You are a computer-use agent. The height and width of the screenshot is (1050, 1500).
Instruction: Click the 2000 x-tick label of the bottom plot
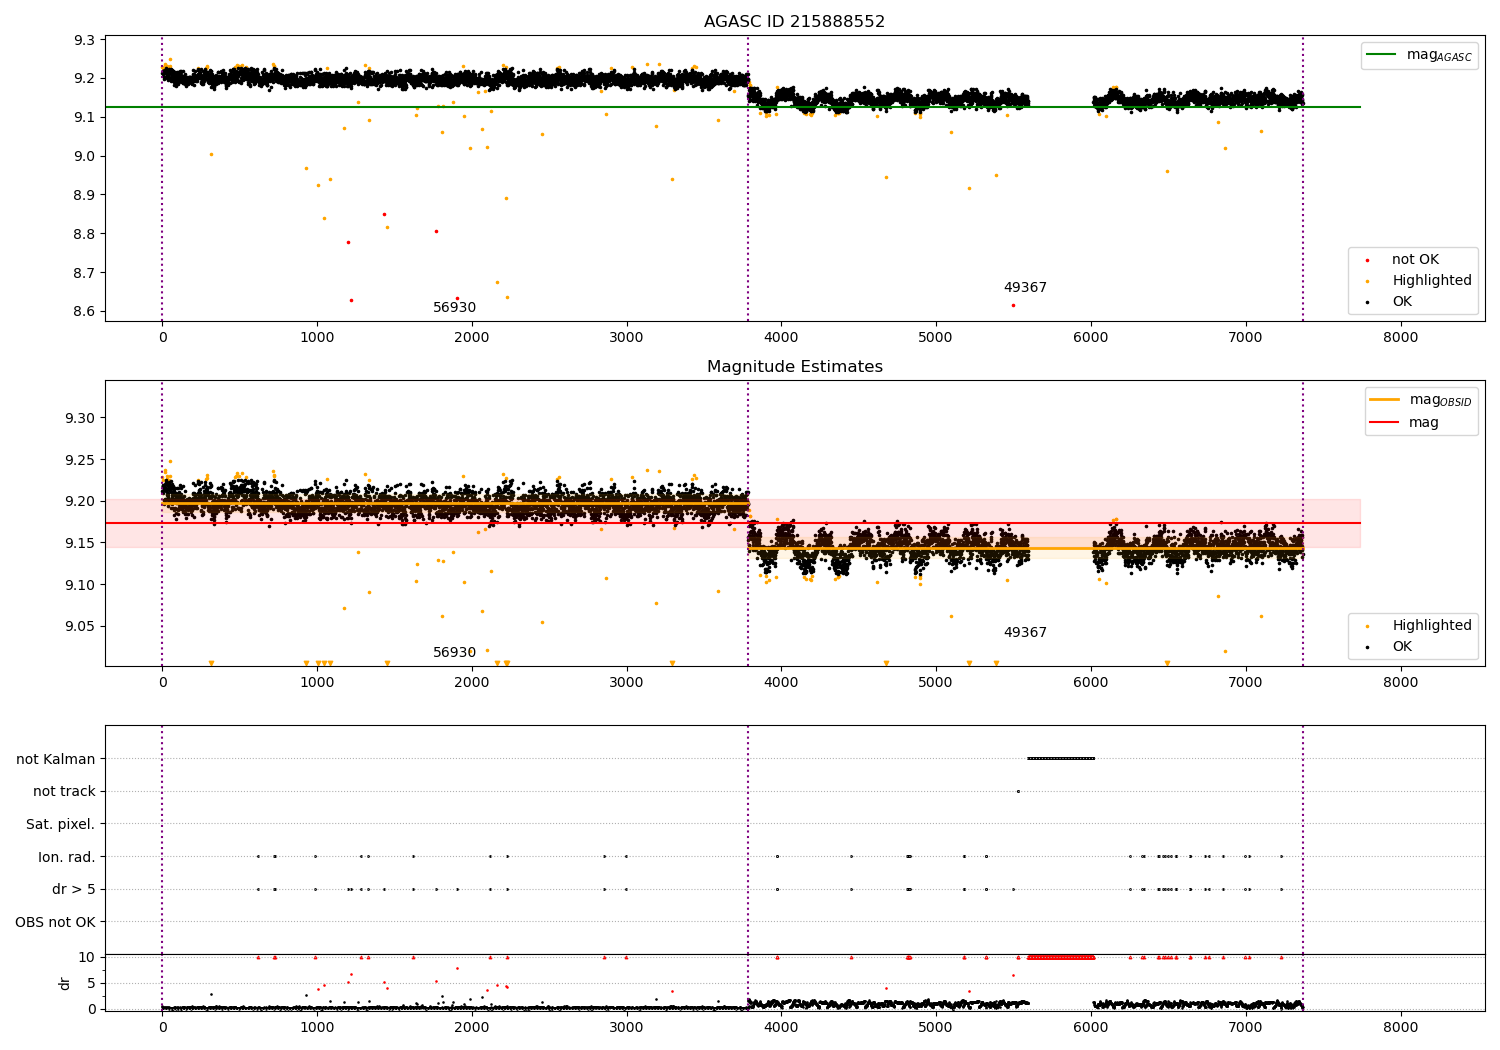[x=472, y=1028]
